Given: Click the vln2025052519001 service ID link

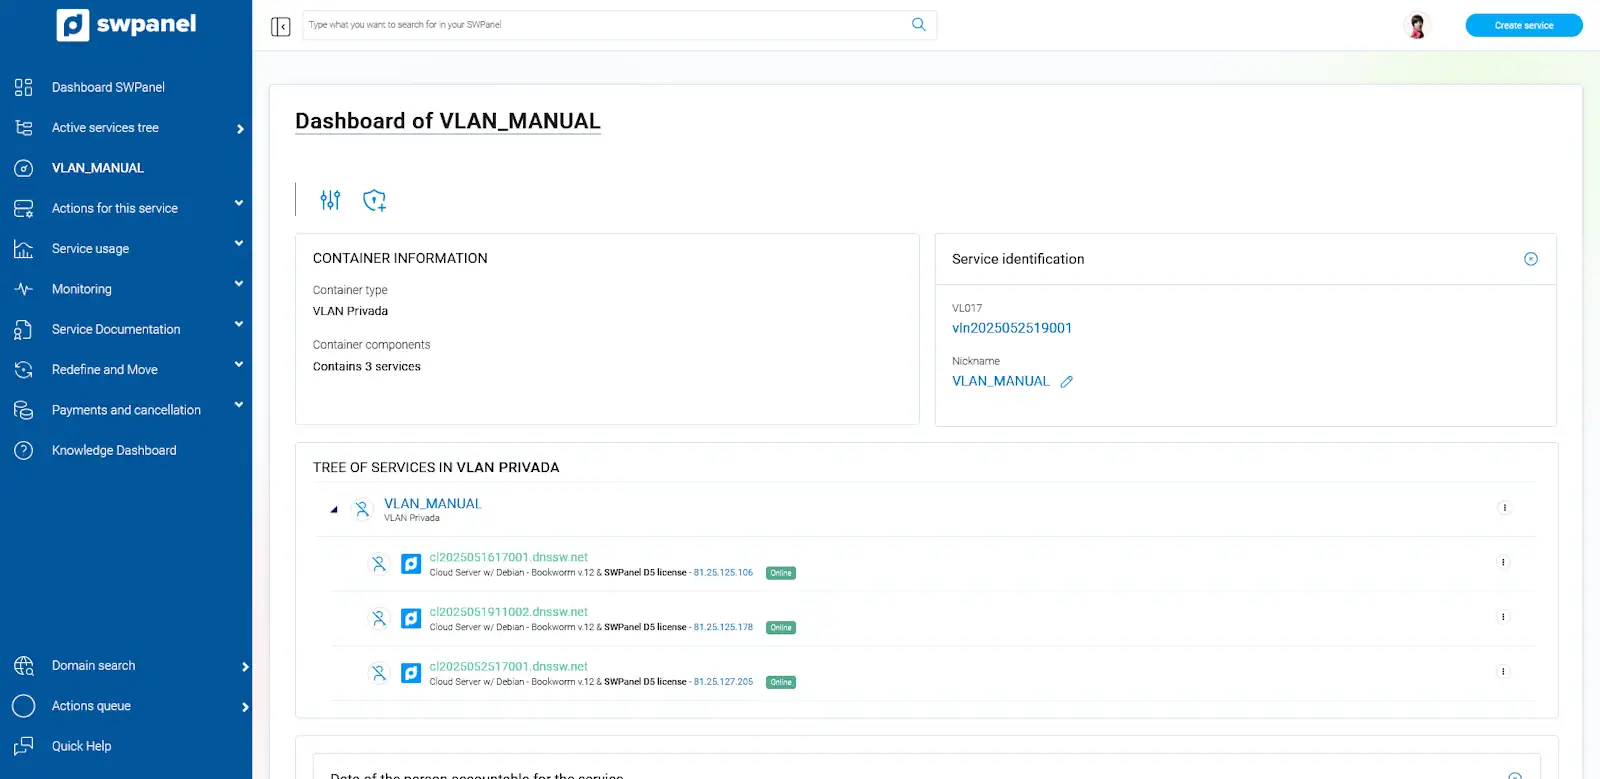Looking at the screenshot, I should point(1011,328).
